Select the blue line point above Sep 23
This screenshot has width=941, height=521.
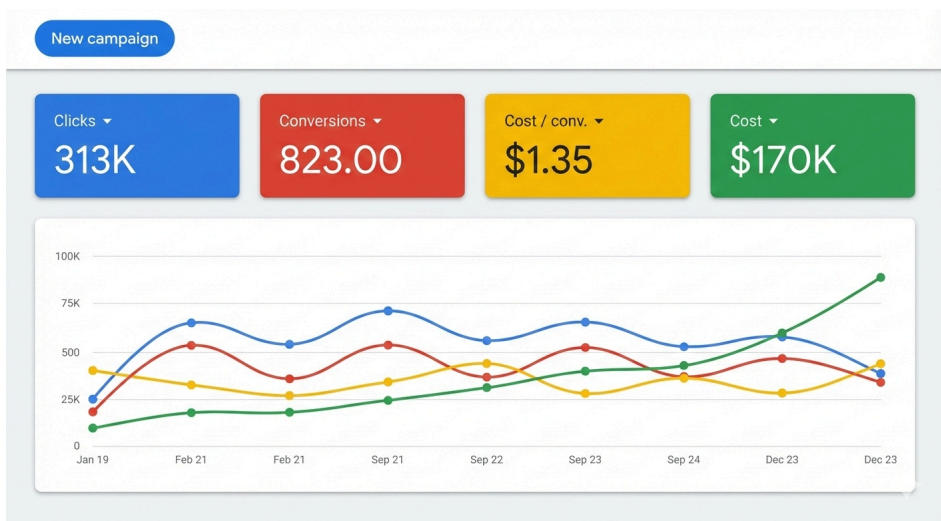tap(585, 322)
